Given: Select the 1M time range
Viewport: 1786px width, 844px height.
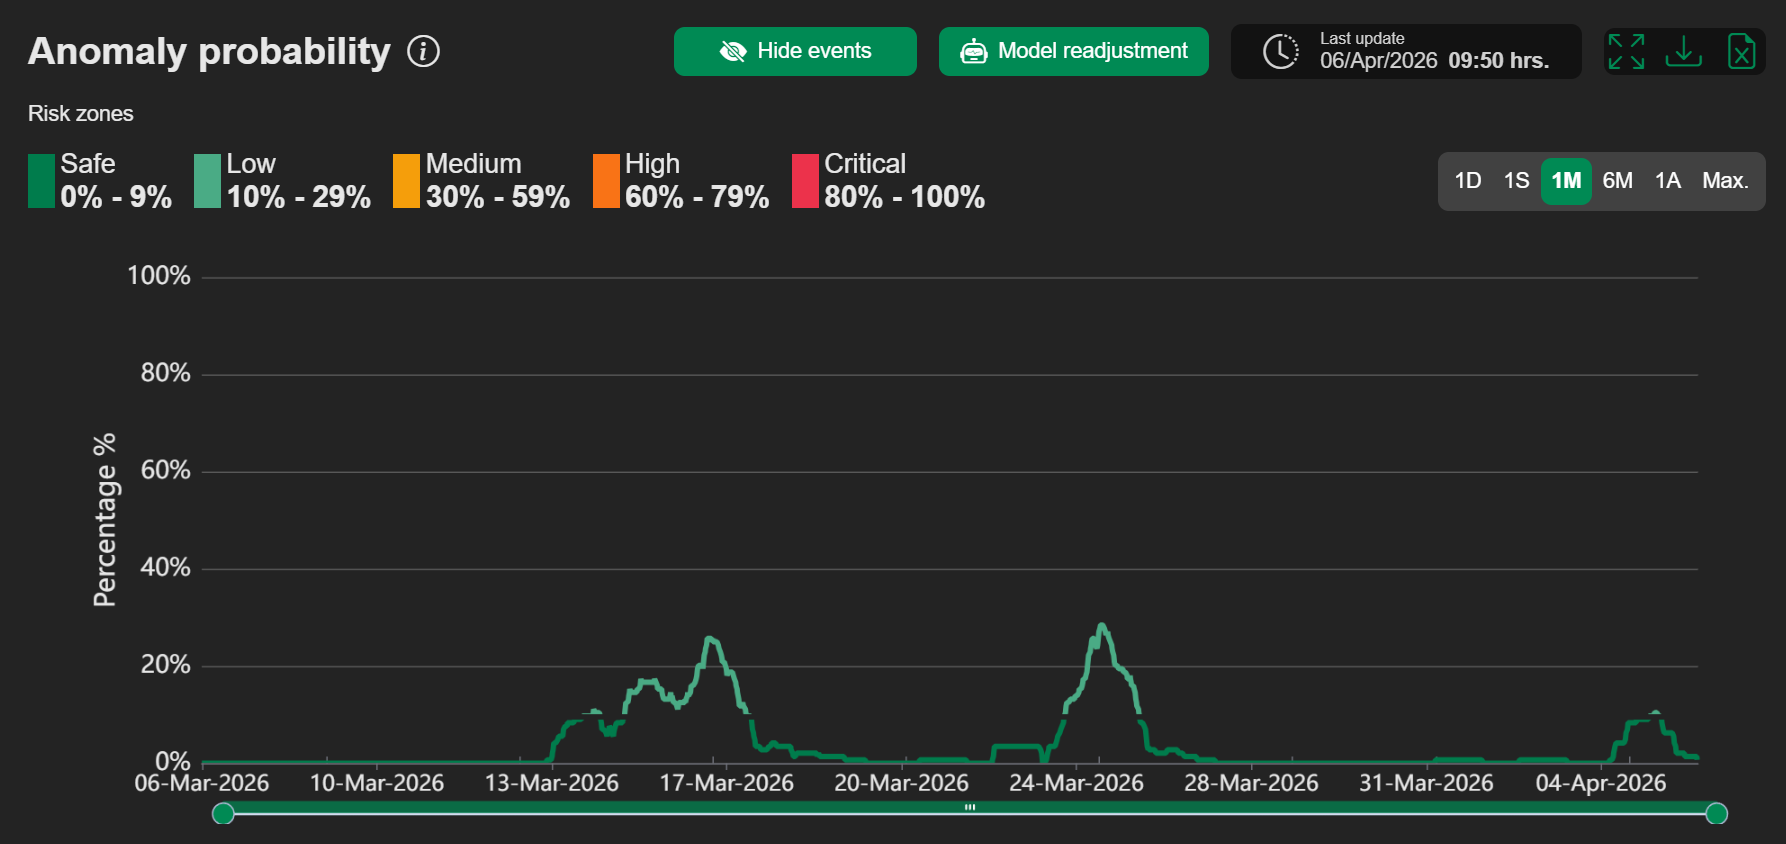Looking at the screenshot, I should click(x=1566, y=181).
